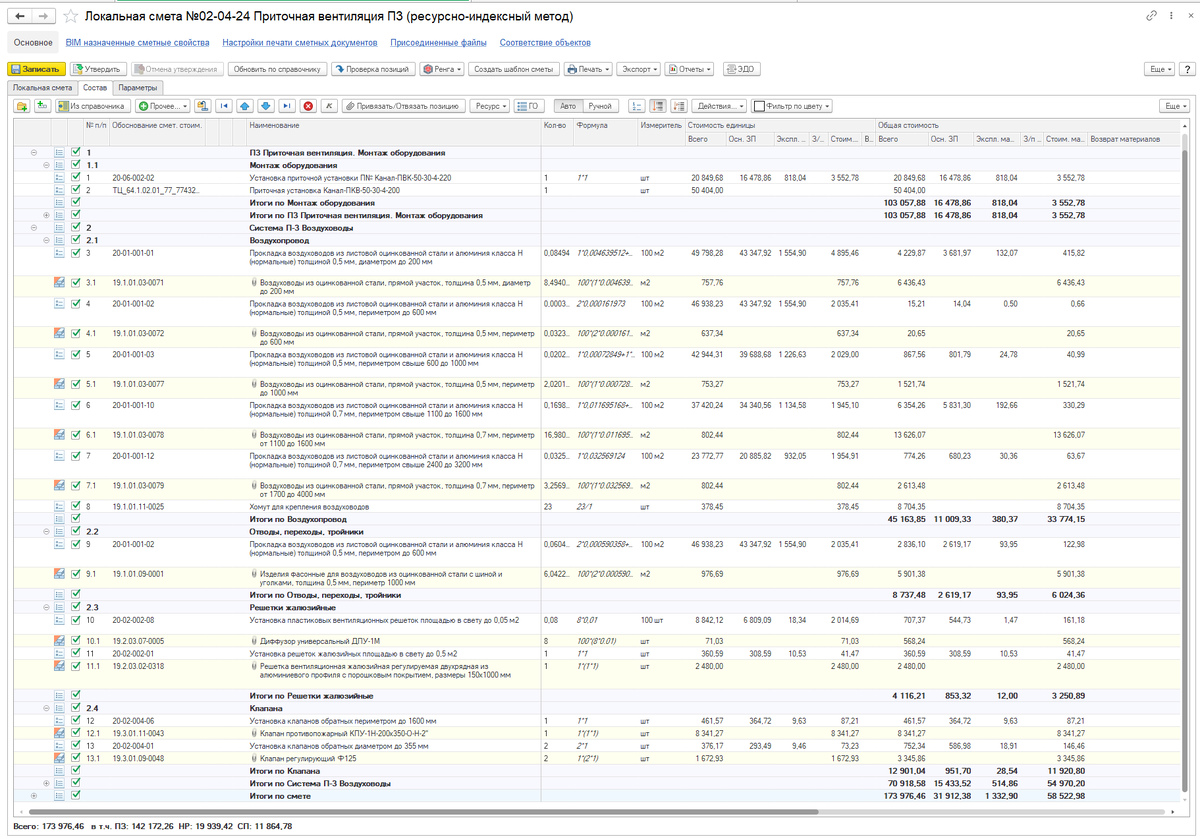Collapse subsection 2.2 Отводы, переходы, тройники
The height and width of the screenshot is (839, 1200).
click(46, 532)
